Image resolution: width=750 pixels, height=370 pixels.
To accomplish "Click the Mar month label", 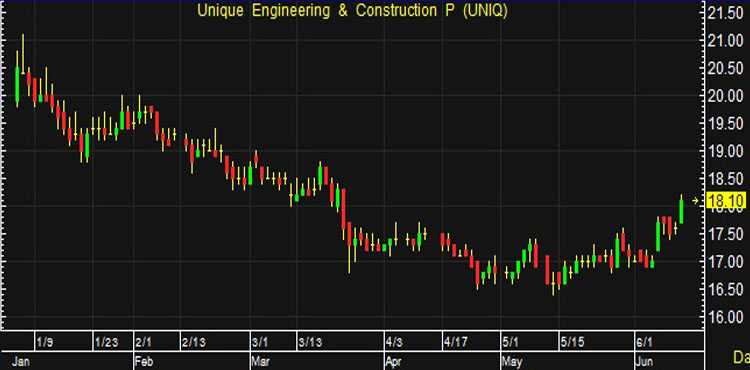I will [260, 362].
